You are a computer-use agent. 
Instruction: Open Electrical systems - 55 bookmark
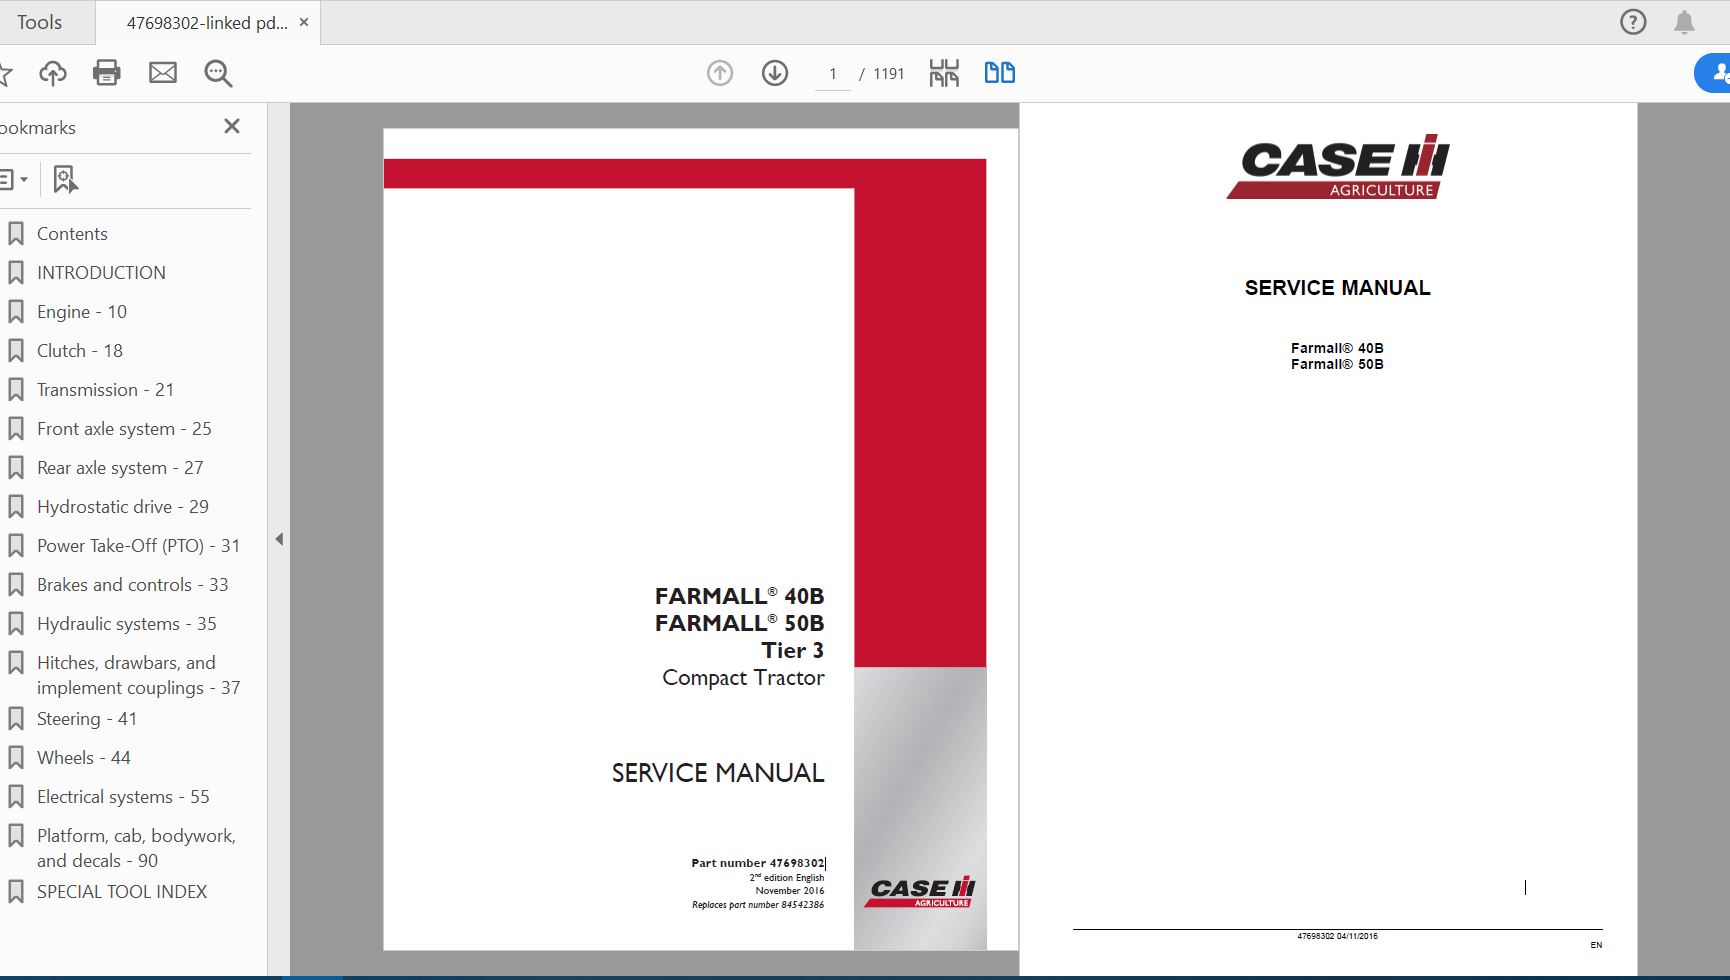click(123, 796)
